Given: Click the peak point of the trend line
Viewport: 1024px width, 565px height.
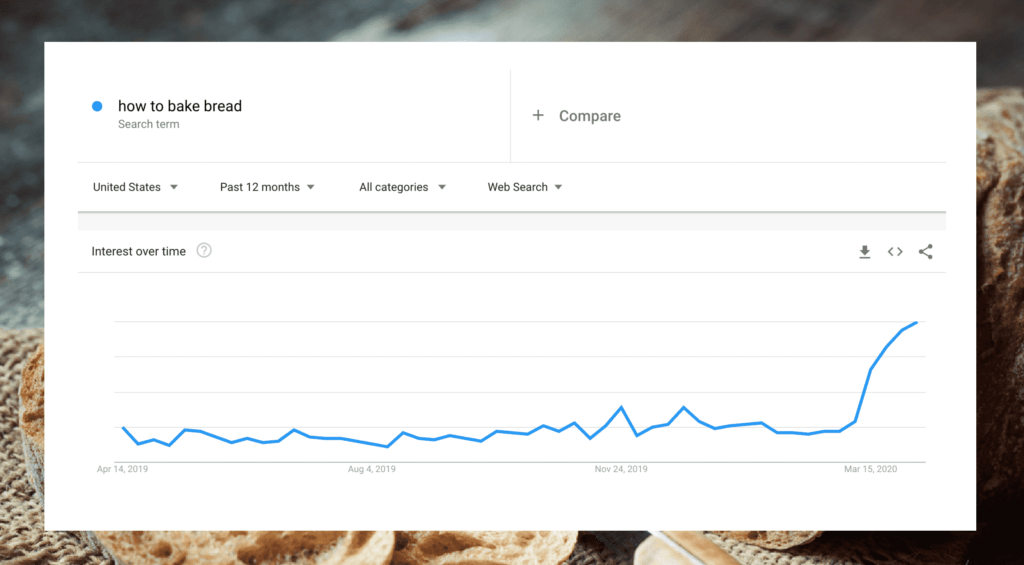Looking at the screenshot, I should [x=917, y=322].
